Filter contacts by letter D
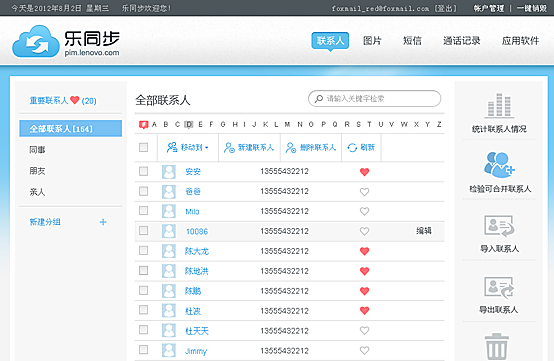The height and width of the screenshot is (361, 554). 189,124
